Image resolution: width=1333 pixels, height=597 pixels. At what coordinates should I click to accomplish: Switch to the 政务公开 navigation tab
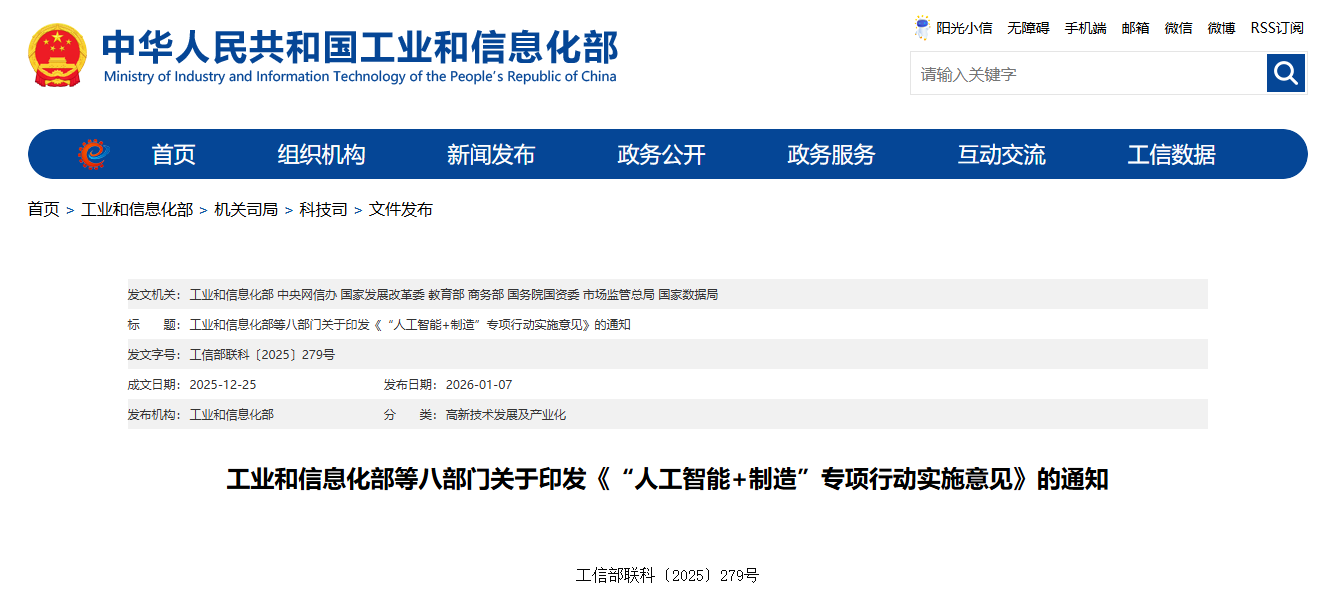[660, 154]
